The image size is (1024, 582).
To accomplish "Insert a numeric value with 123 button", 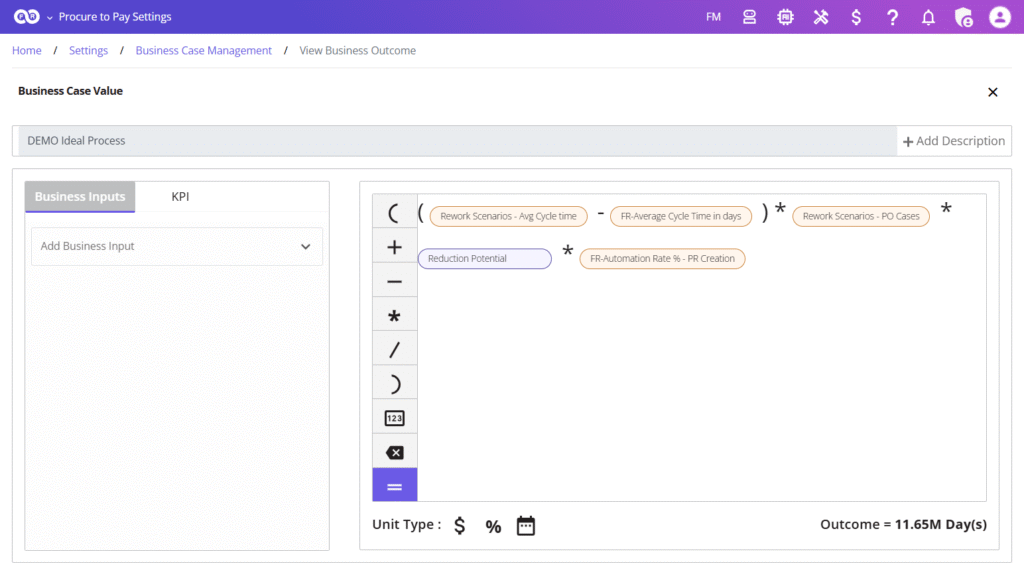I will 394,418.
